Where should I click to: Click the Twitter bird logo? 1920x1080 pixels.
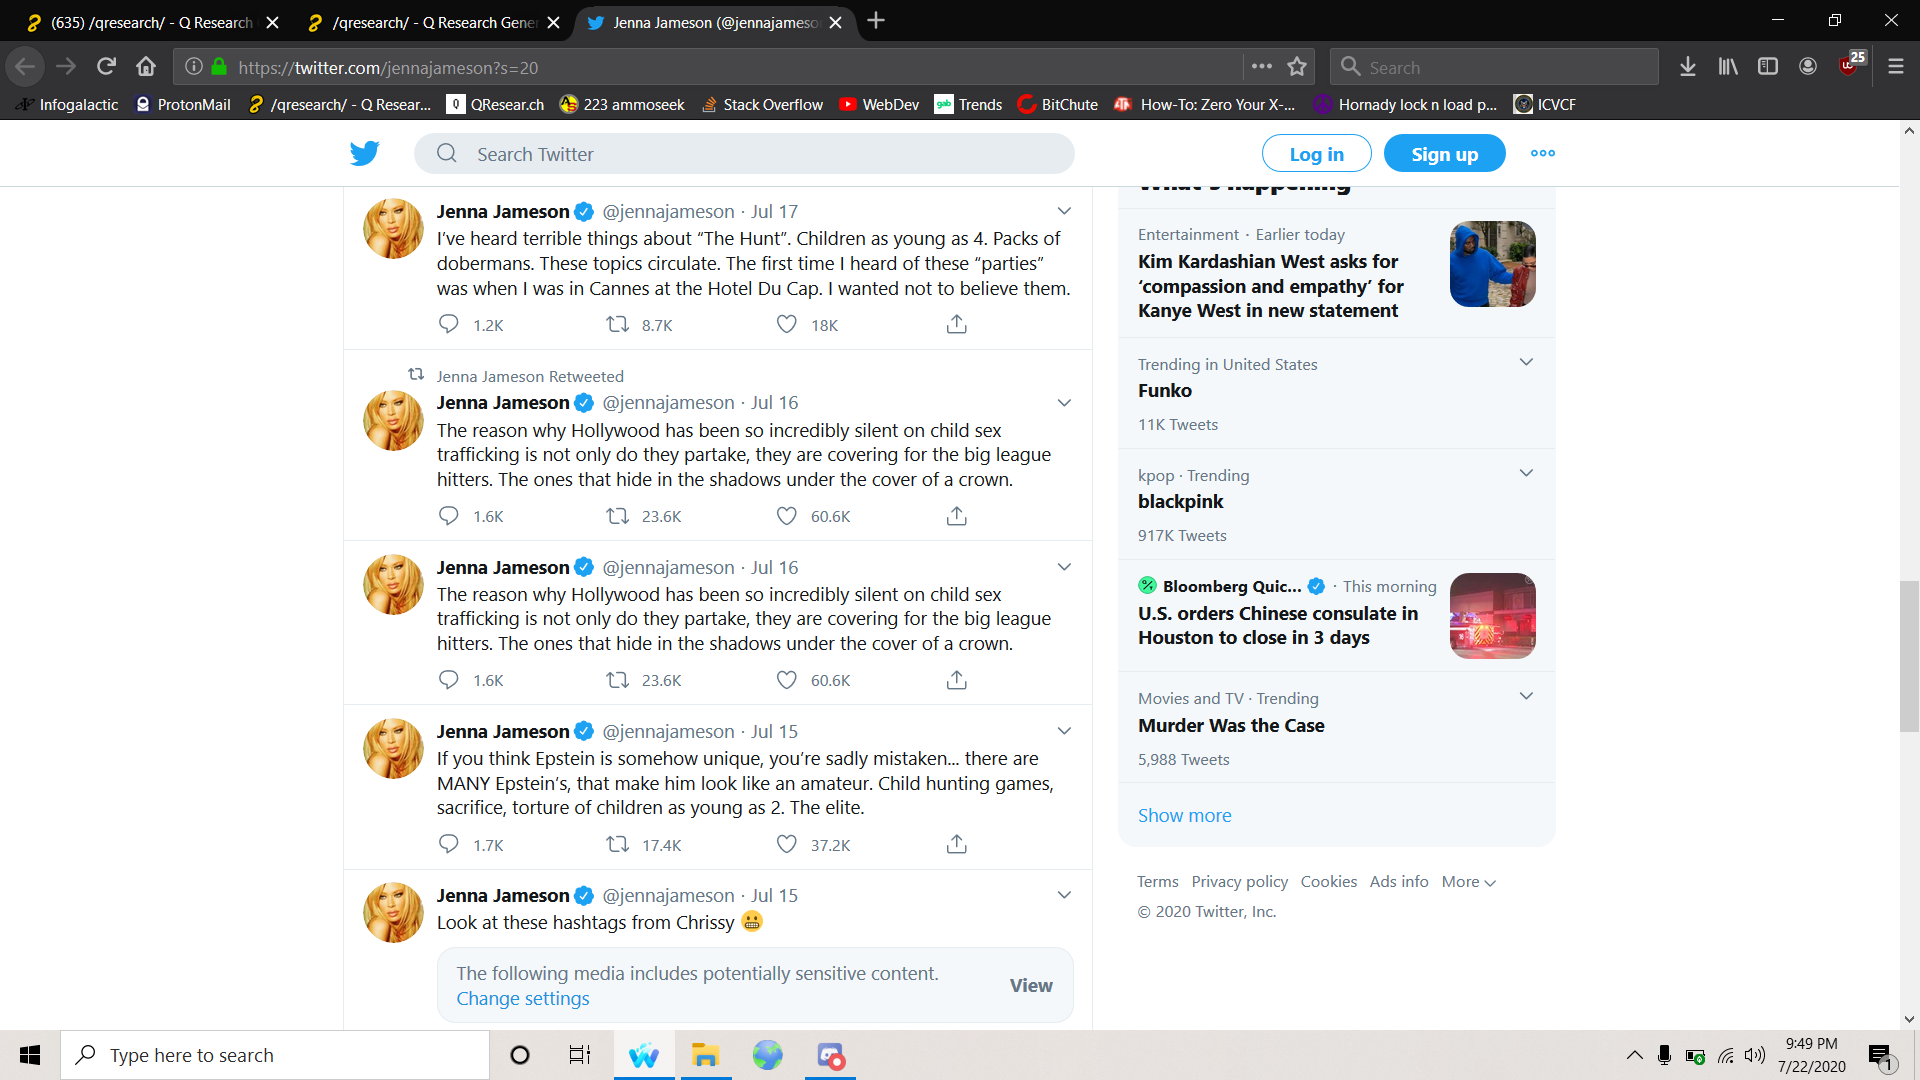tap(365, 153)
